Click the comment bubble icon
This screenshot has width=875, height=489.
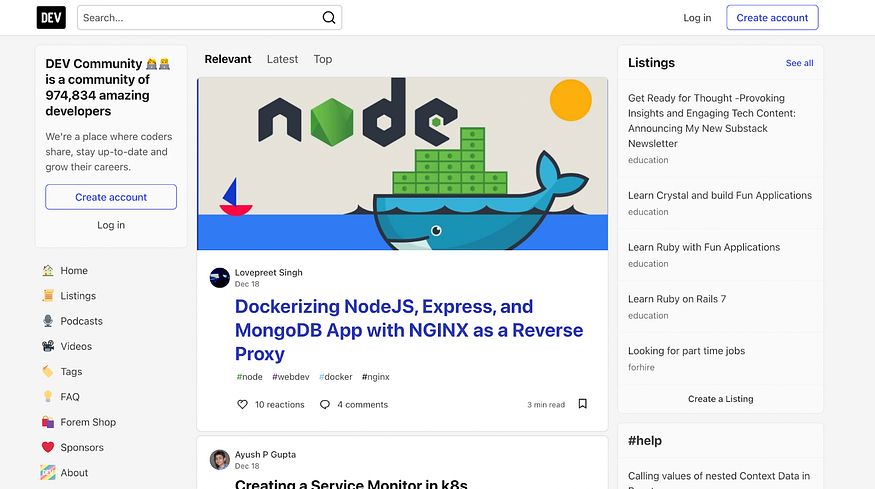(x=325, y=405)
